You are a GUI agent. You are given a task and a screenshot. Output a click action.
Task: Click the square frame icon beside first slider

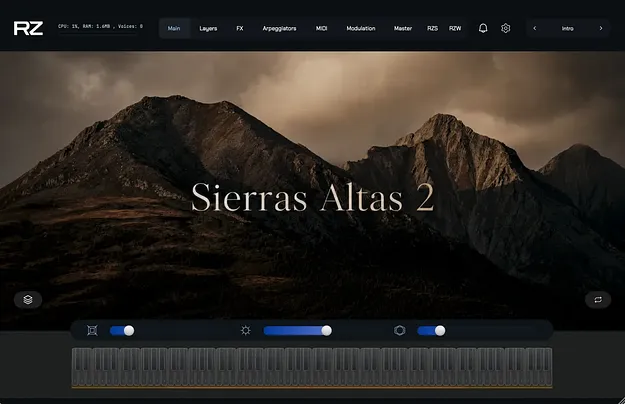pyautogui.click(x=92, y=330)
